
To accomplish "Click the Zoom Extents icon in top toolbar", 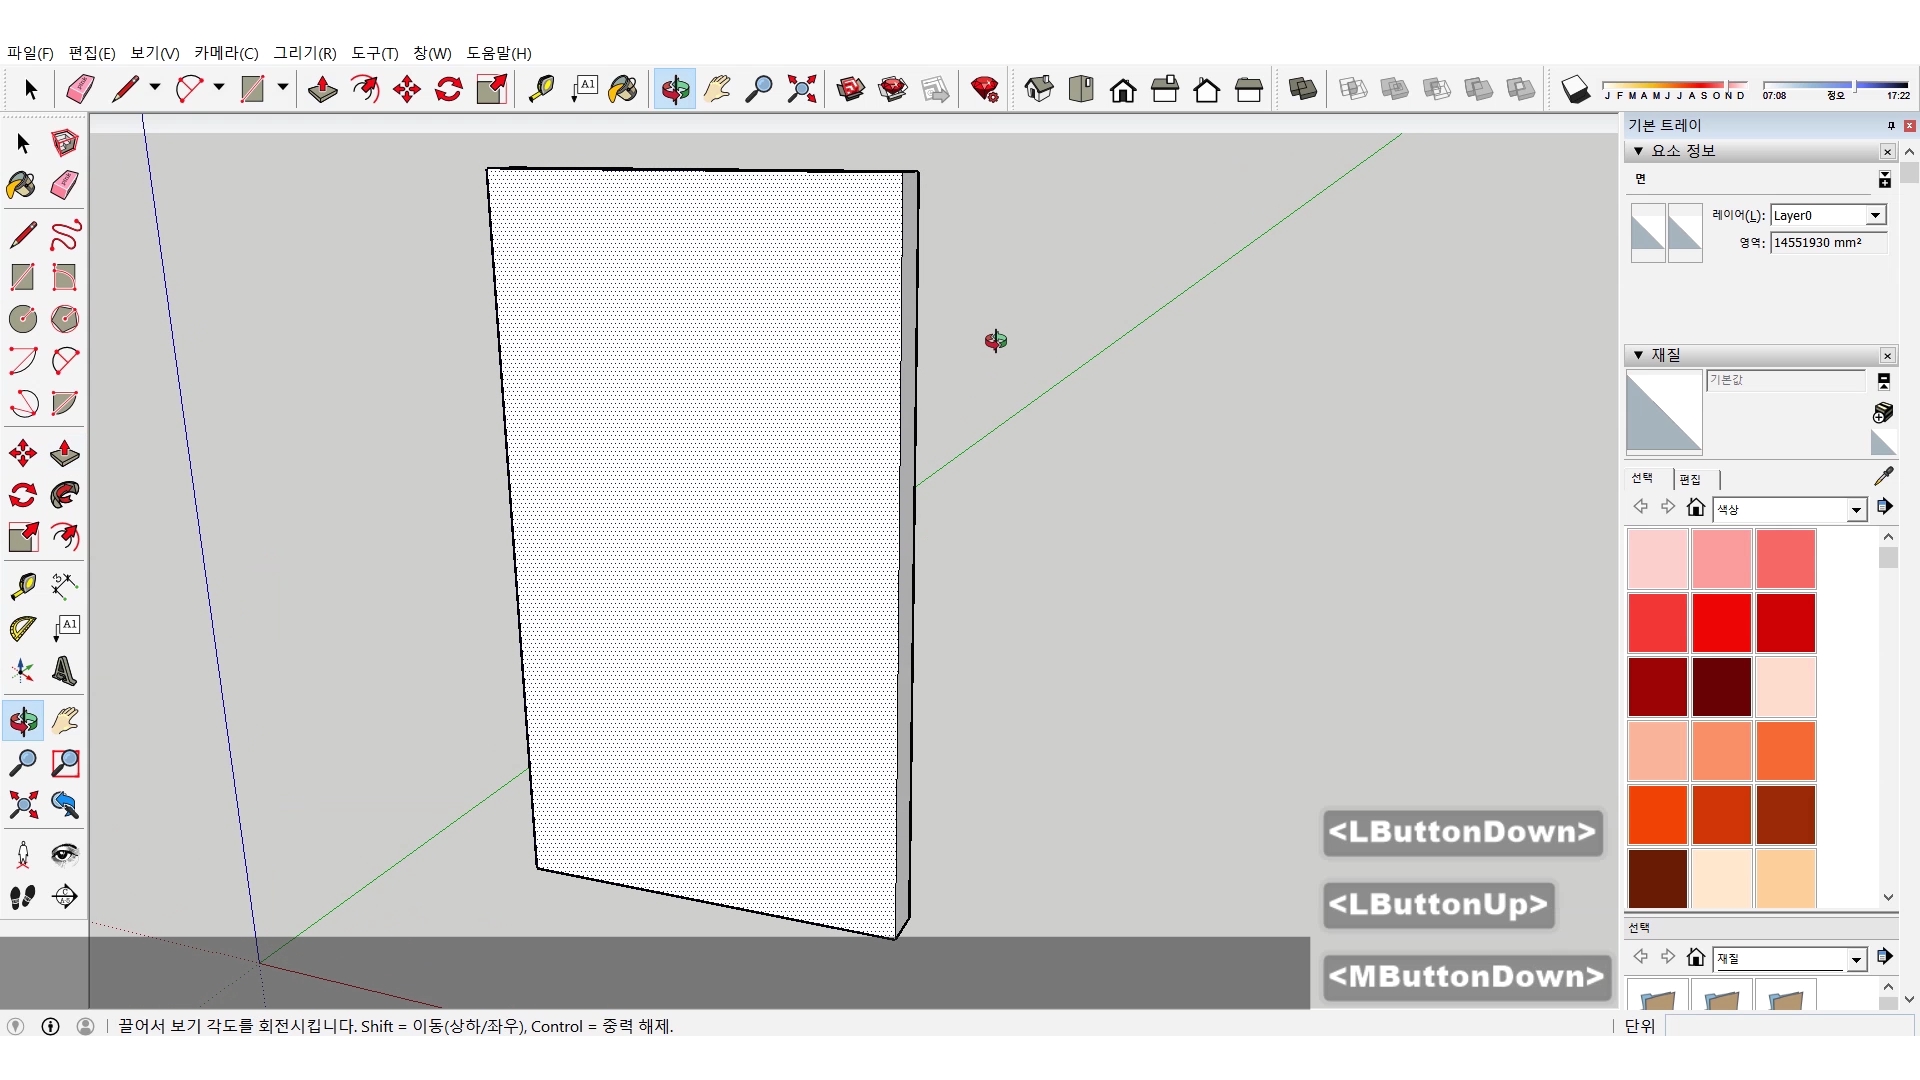I will (x=801, y=89).
